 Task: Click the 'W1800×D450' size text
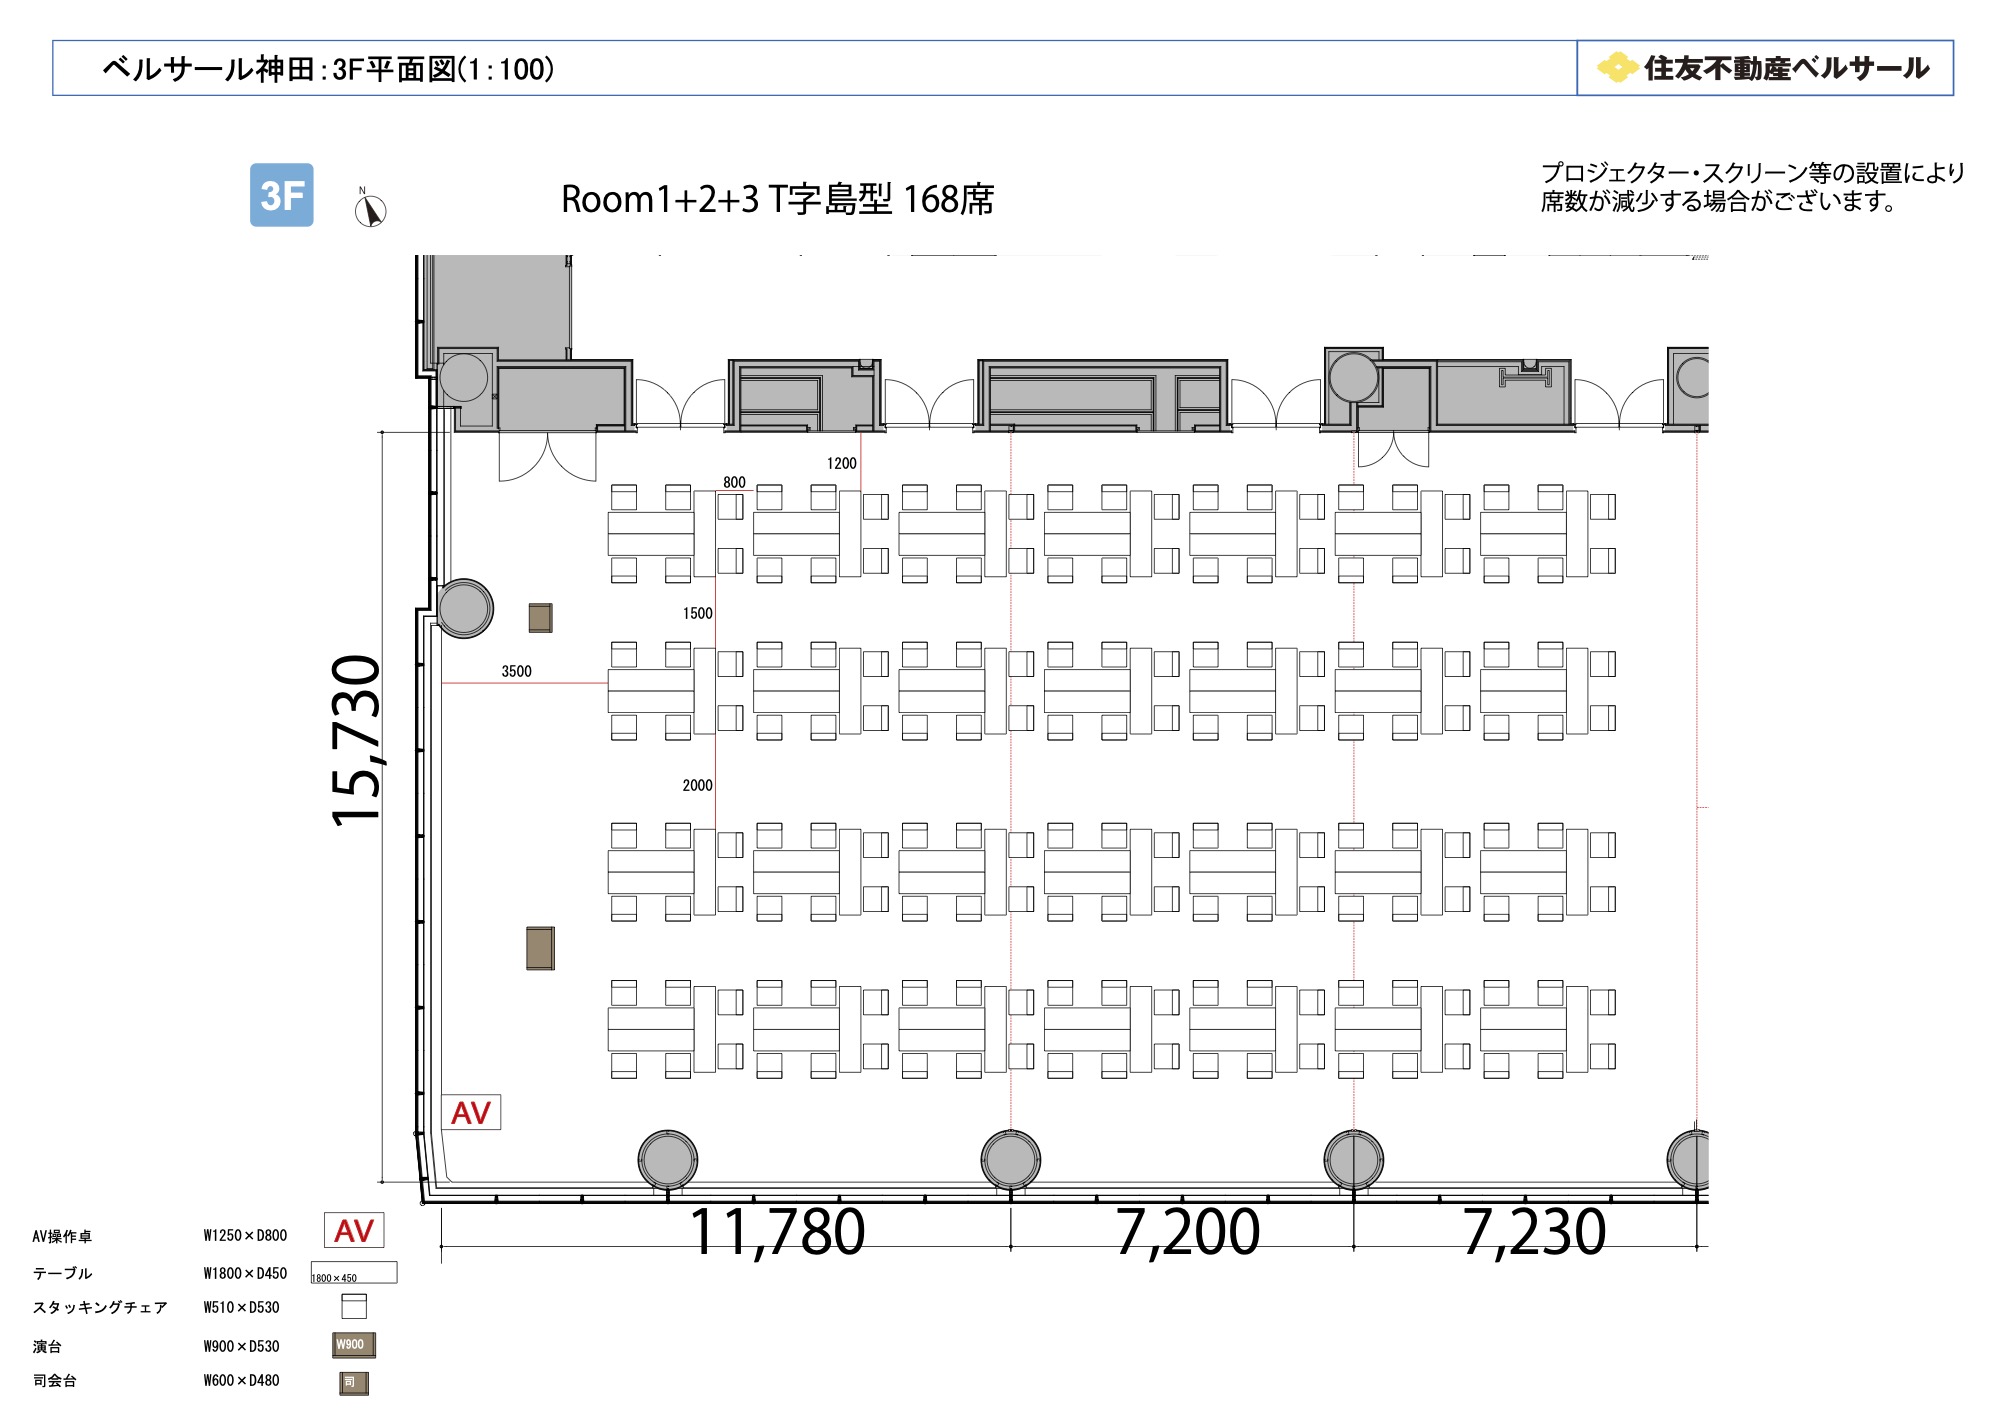[x=245, y=1273]
